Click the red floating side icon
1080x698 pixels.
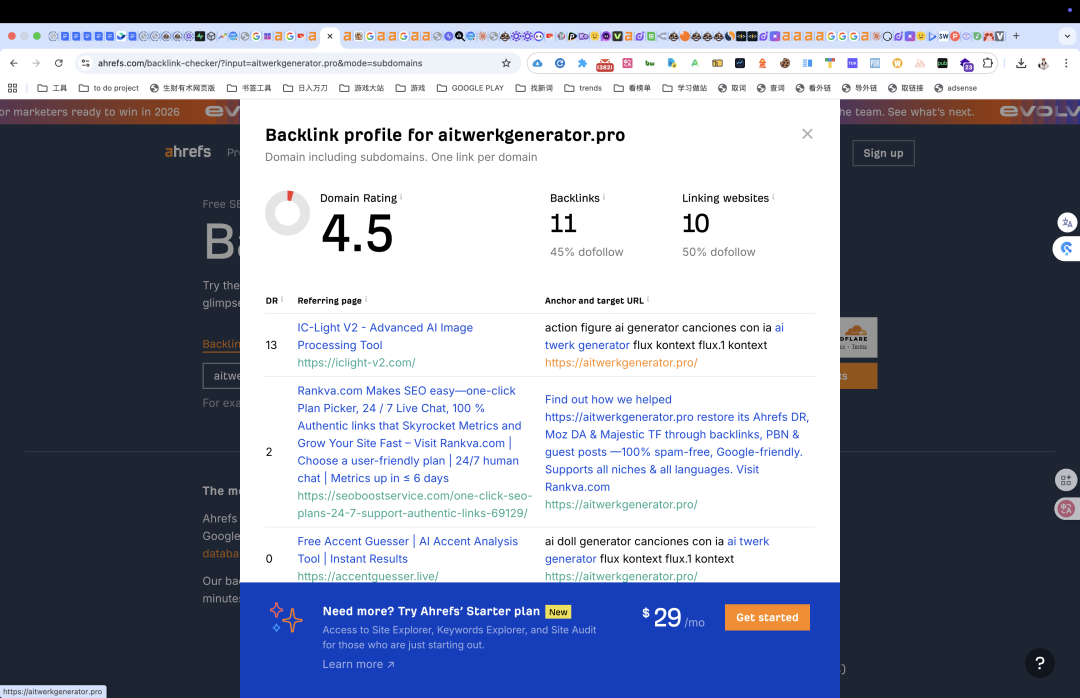[x=1066, y=509]
